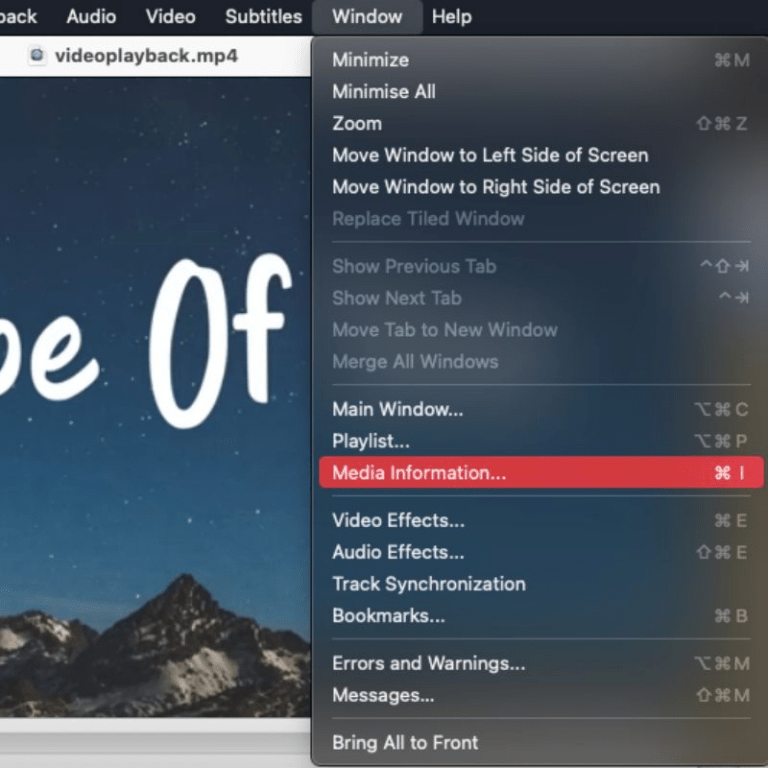768x768 pixels.
Task: Open Main Window from the menu
Action: click(397, 409)
